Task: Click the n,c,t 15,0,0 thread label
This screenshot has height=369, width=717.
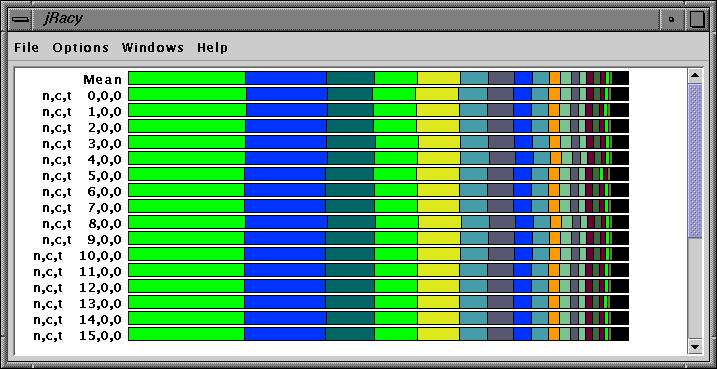Action: pos(77,336)
